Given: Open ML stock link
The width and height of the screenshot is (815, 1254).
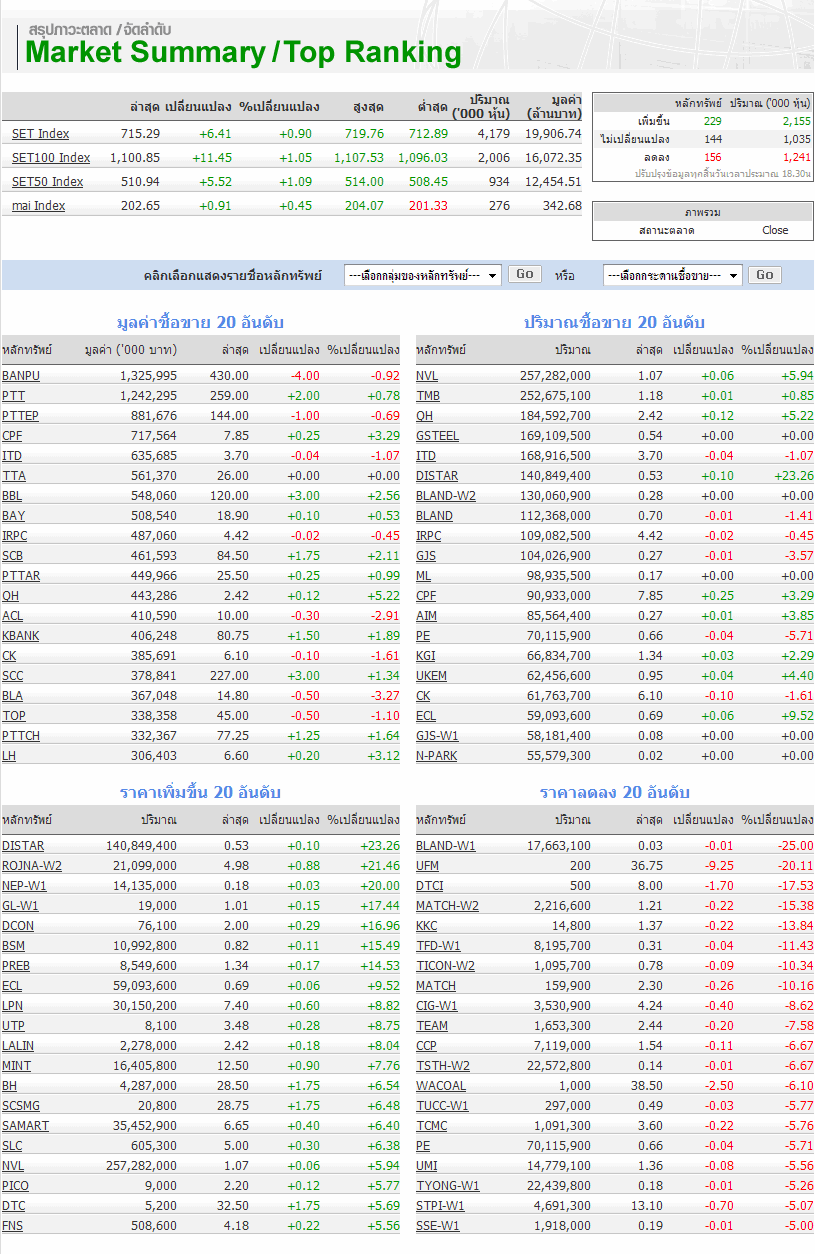Looking at the screenshot, I should (x=424, y=576).
